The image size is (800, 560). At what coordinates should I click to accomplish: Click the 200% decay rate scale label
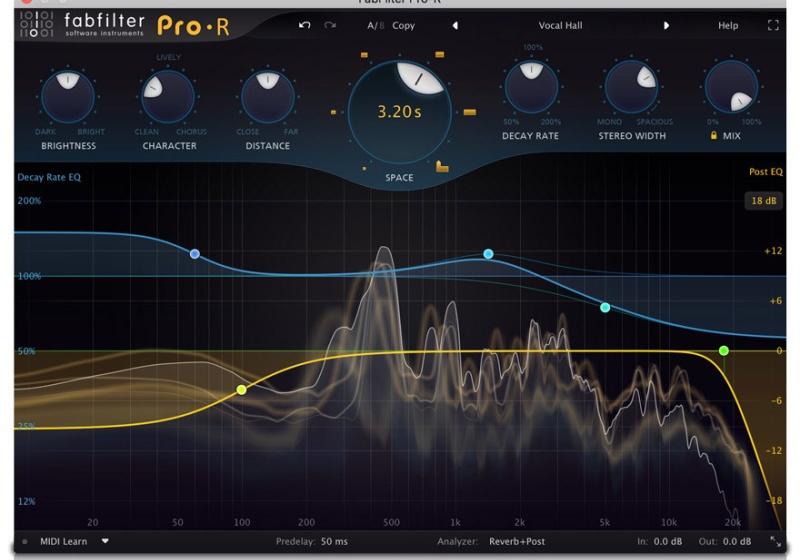(x=29, y=200)
